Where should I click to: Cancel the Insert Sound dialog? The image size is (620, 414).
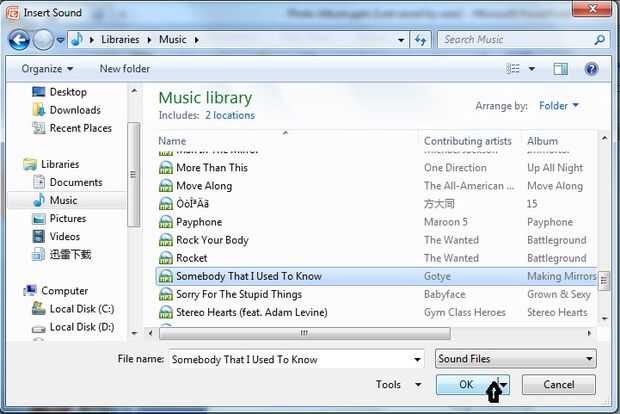coord(558,384)
